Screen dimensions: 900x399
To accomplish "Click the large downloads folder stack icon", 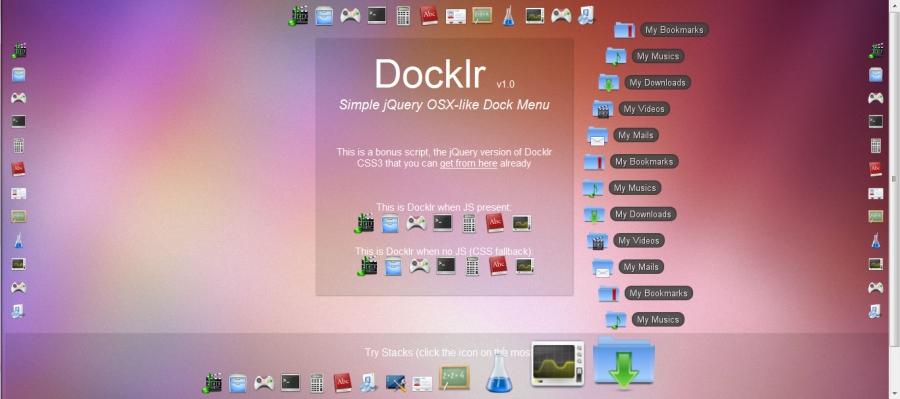I will pos(623,363).
